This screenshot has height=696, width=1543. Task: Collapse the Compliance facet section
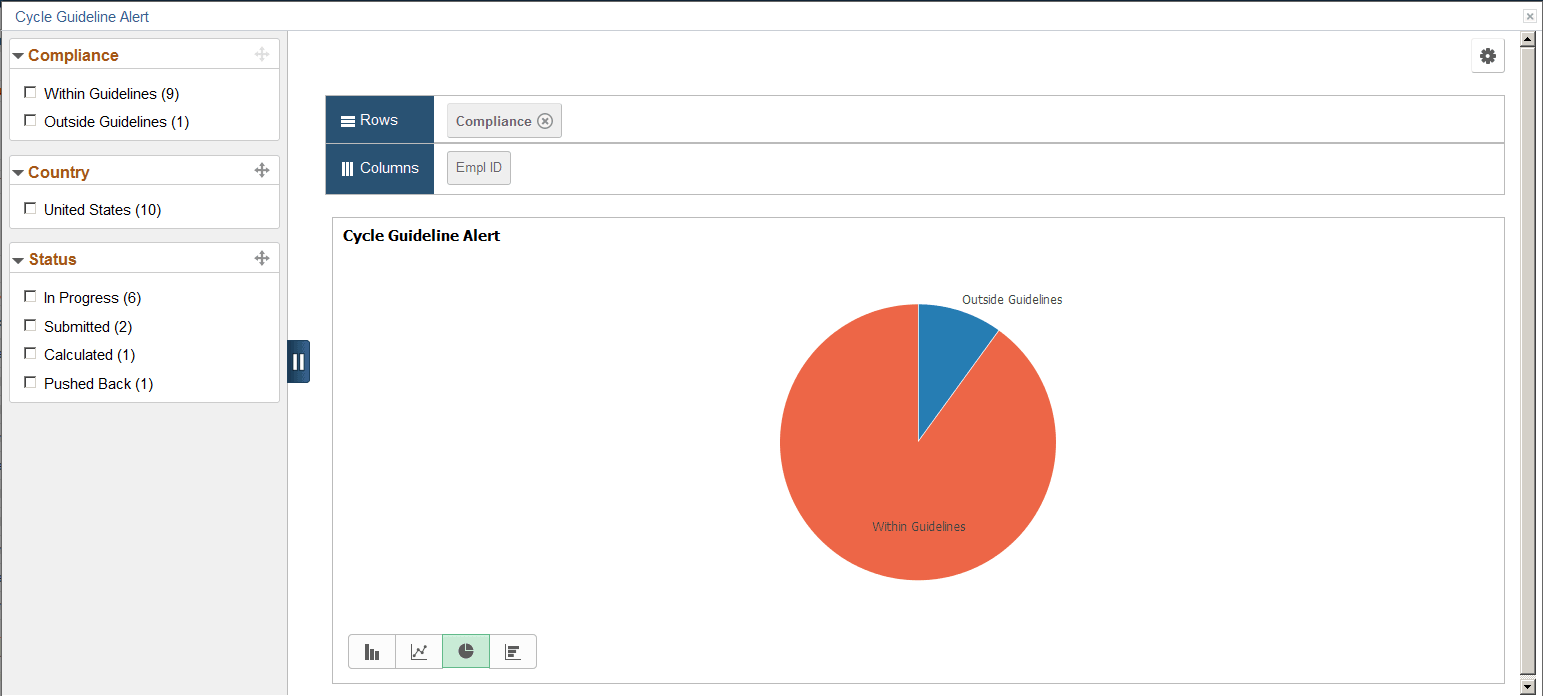(x=17, y=54)
